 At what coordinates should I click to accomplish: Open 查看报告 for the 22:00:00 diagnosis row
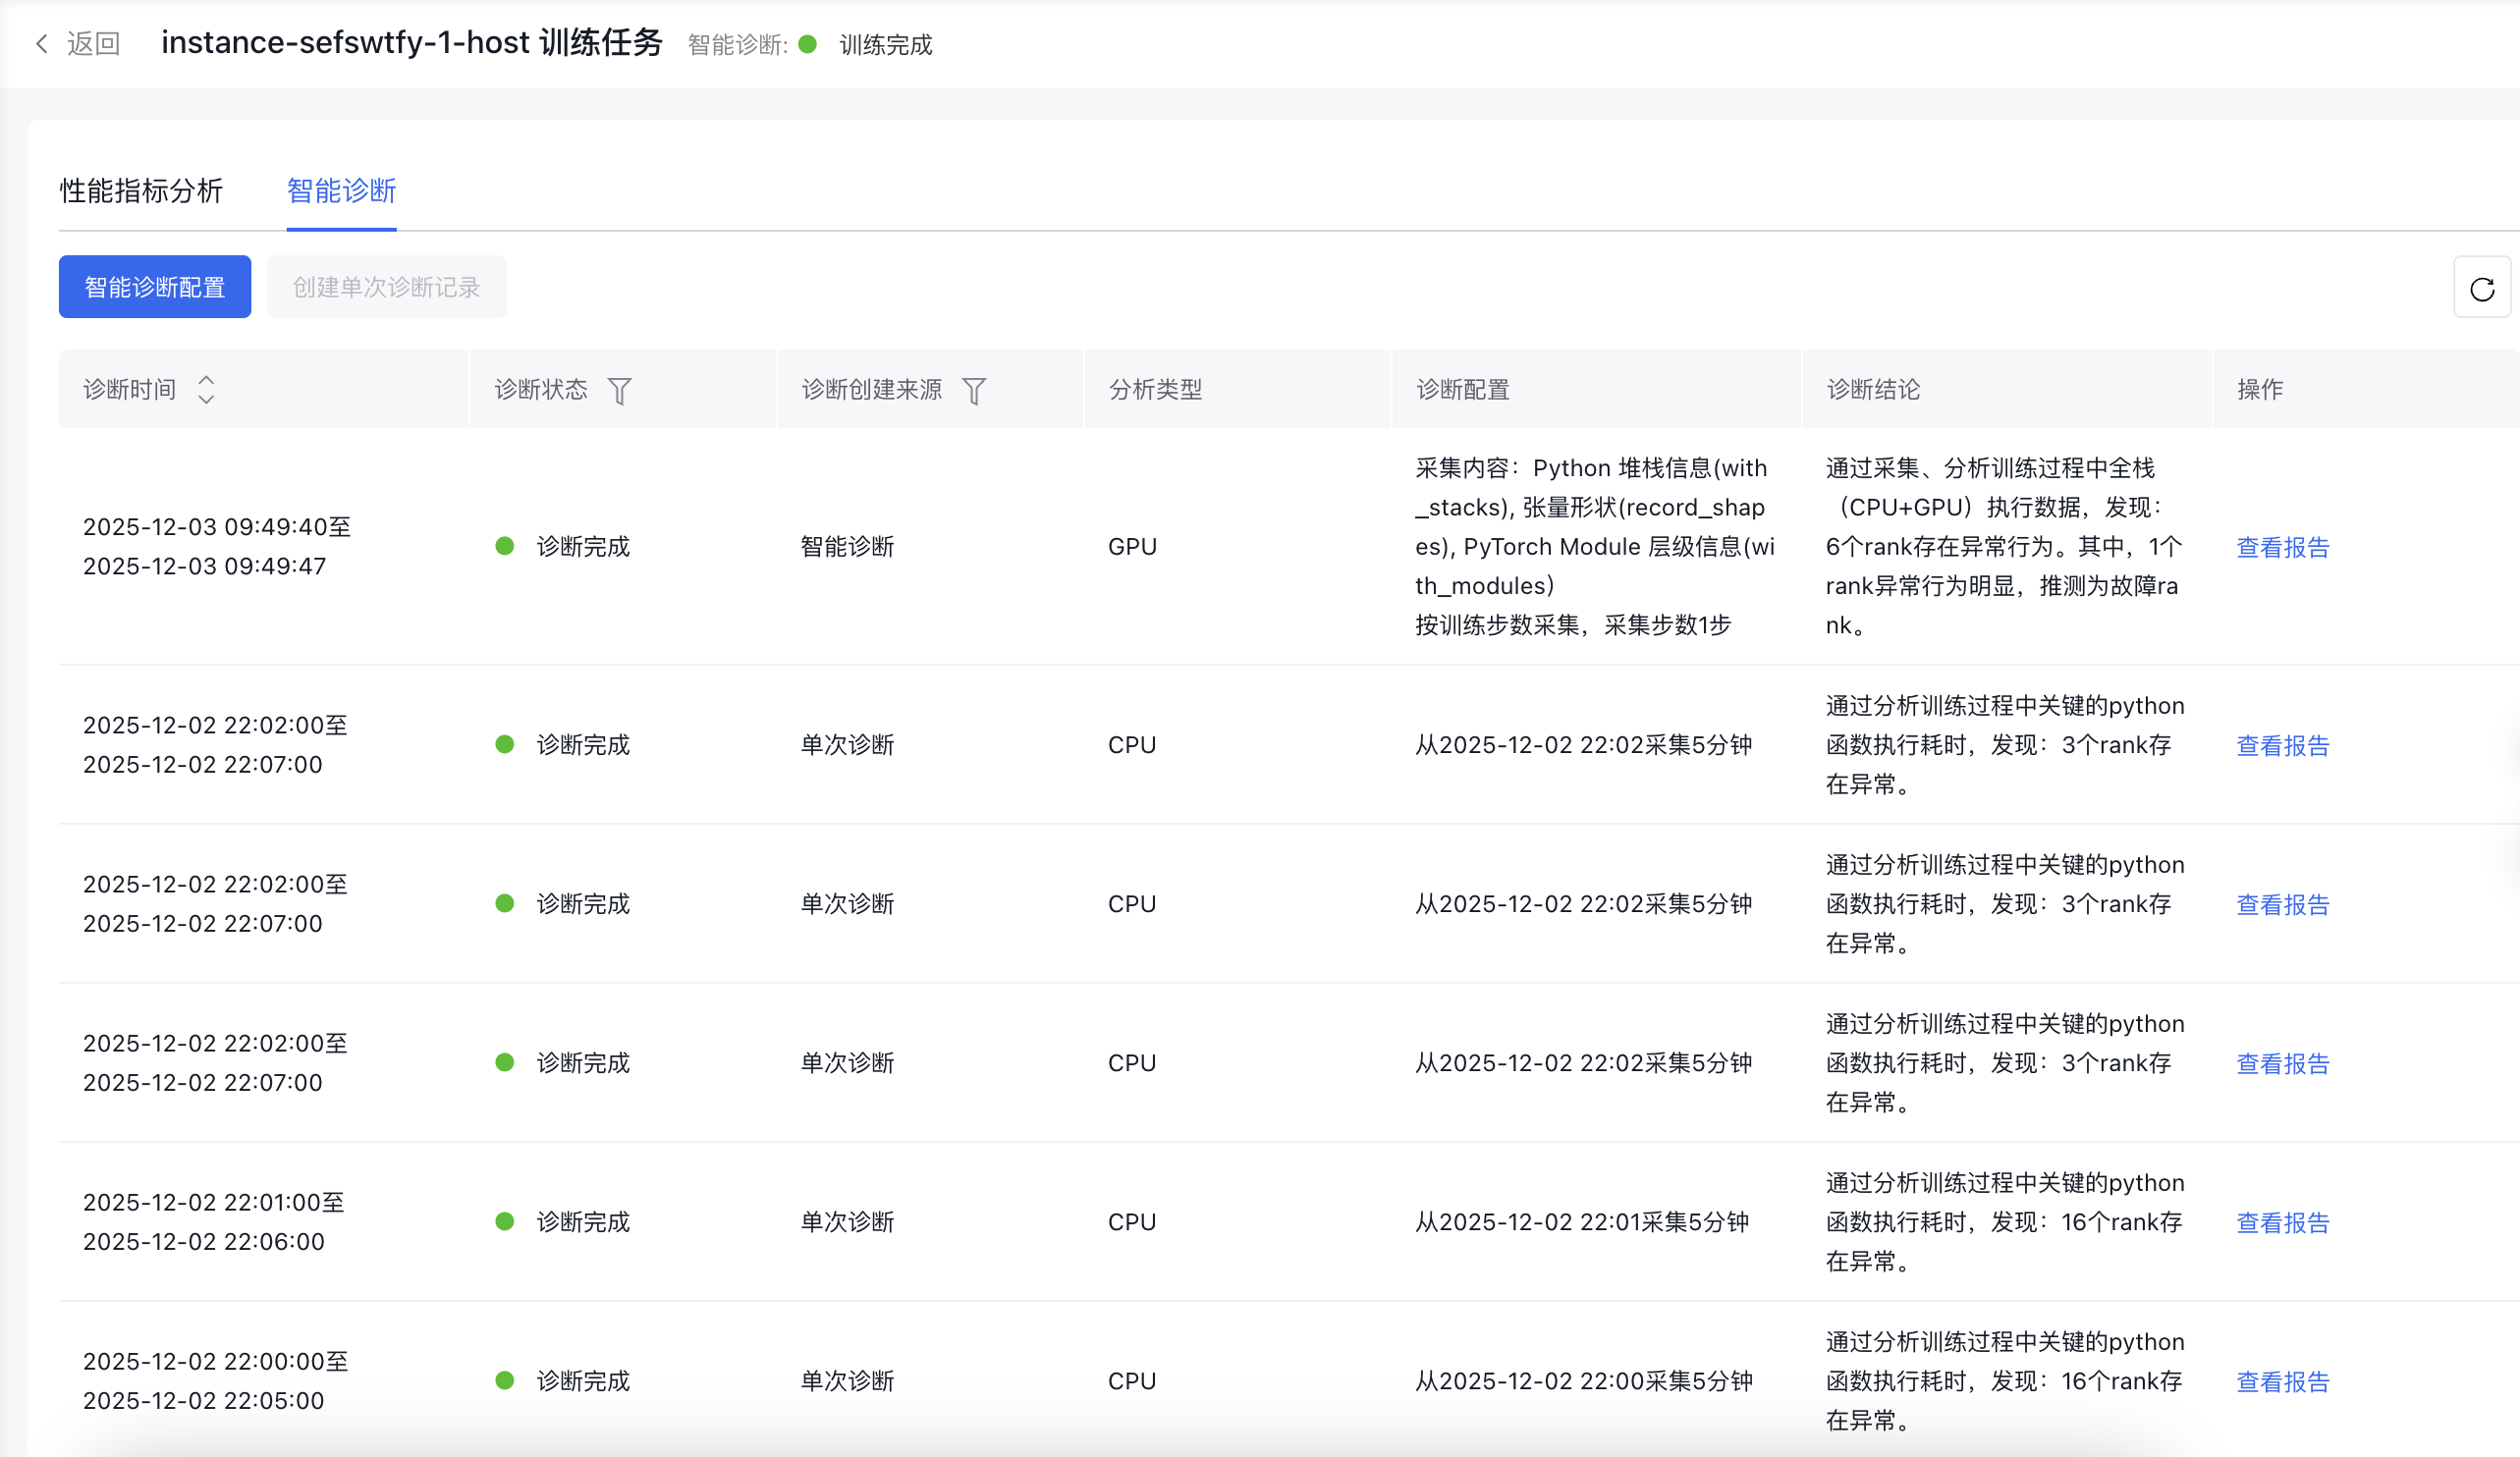tap(2282, 1381)
